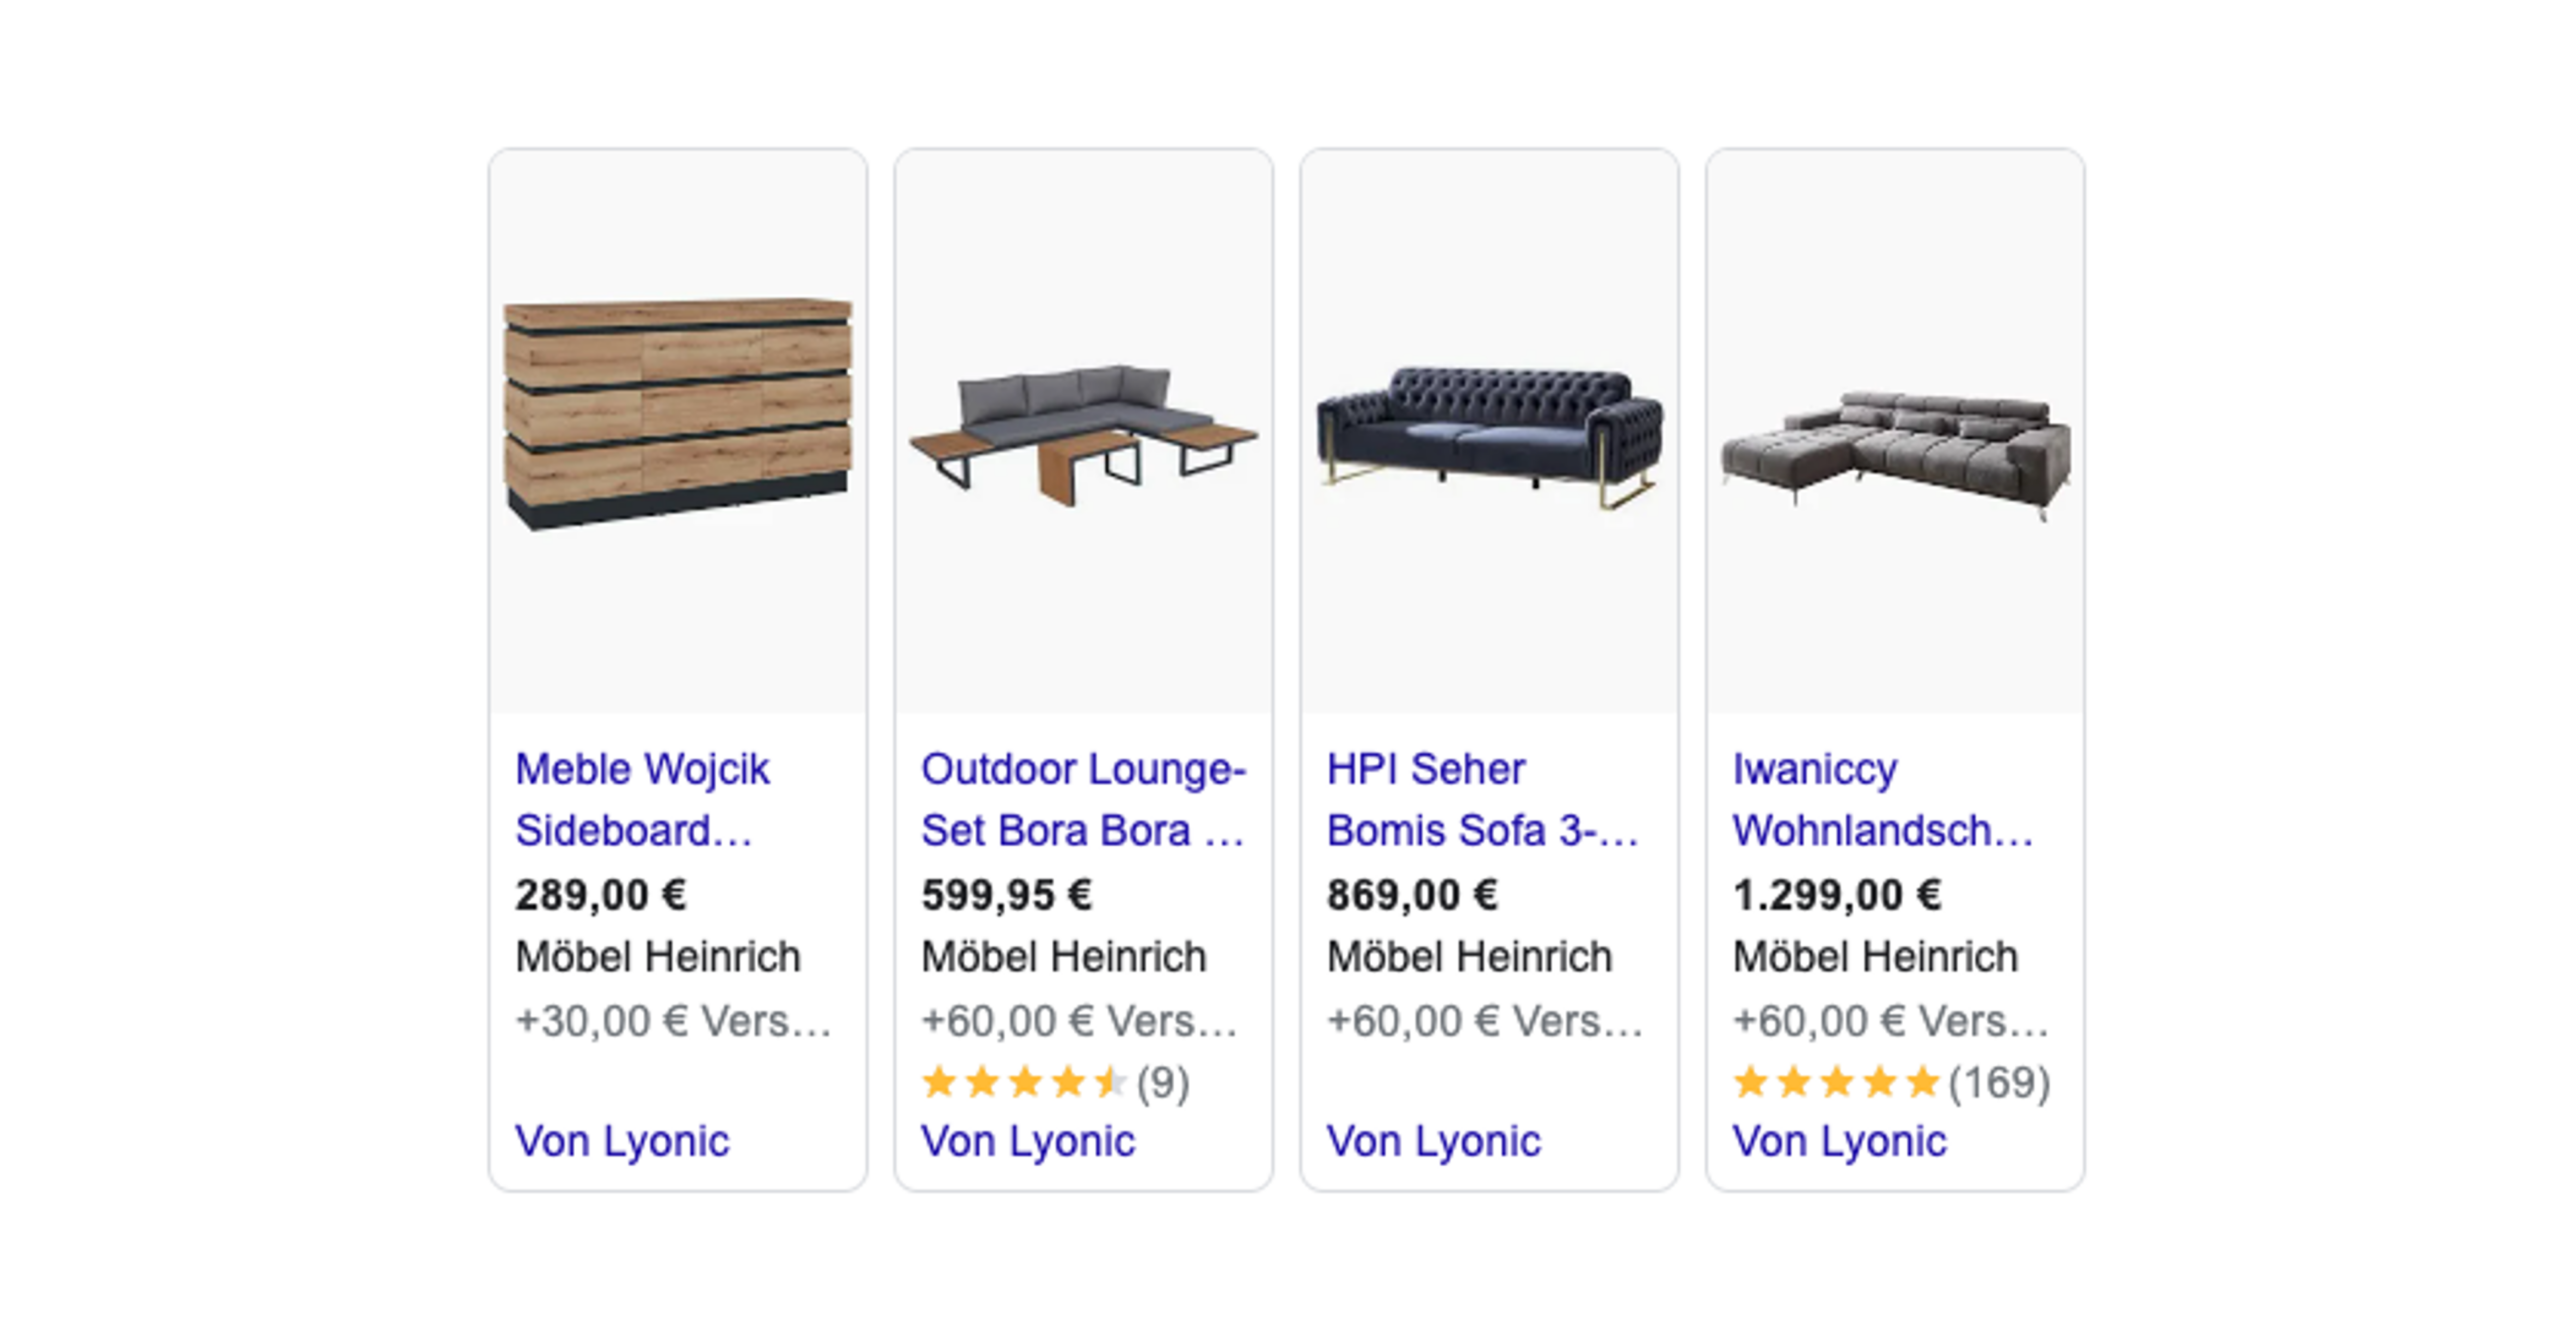
Task: Select the 599,95 € price
Action: 1007,895
